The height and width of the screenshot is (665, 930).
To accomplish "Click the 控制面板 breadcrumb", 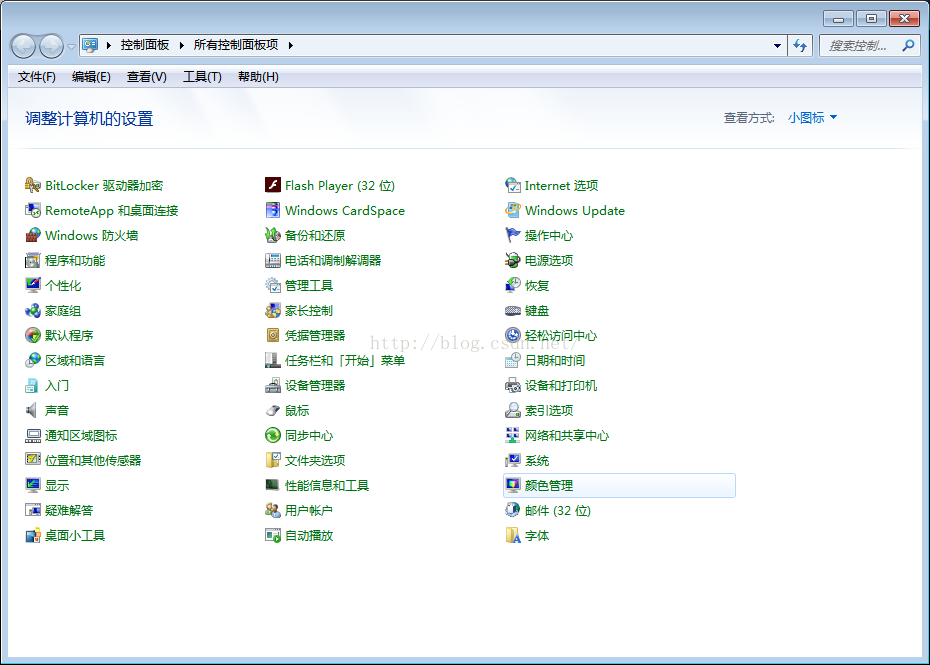I will click(145, 45).
